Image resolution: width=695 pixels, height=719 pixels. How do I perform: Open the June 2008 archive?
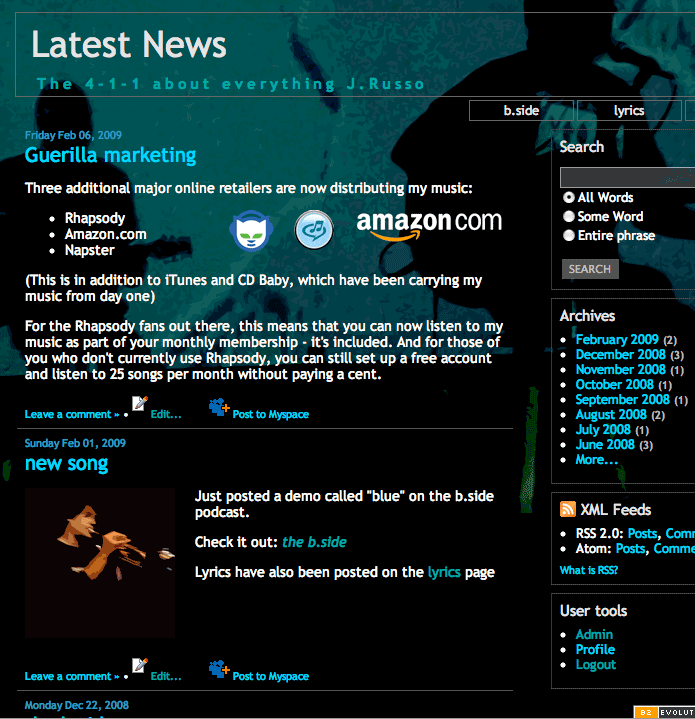605,445
